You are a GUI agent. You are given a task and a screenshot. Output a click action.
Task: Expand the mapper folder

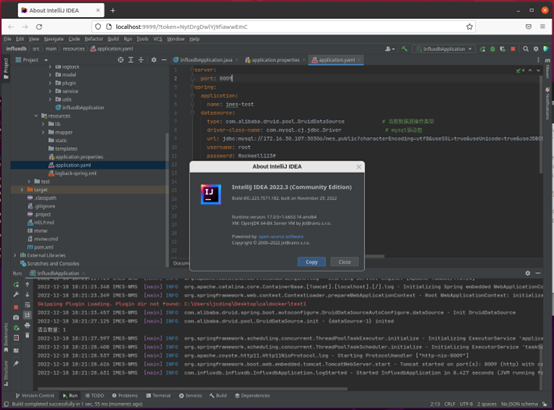43,132
